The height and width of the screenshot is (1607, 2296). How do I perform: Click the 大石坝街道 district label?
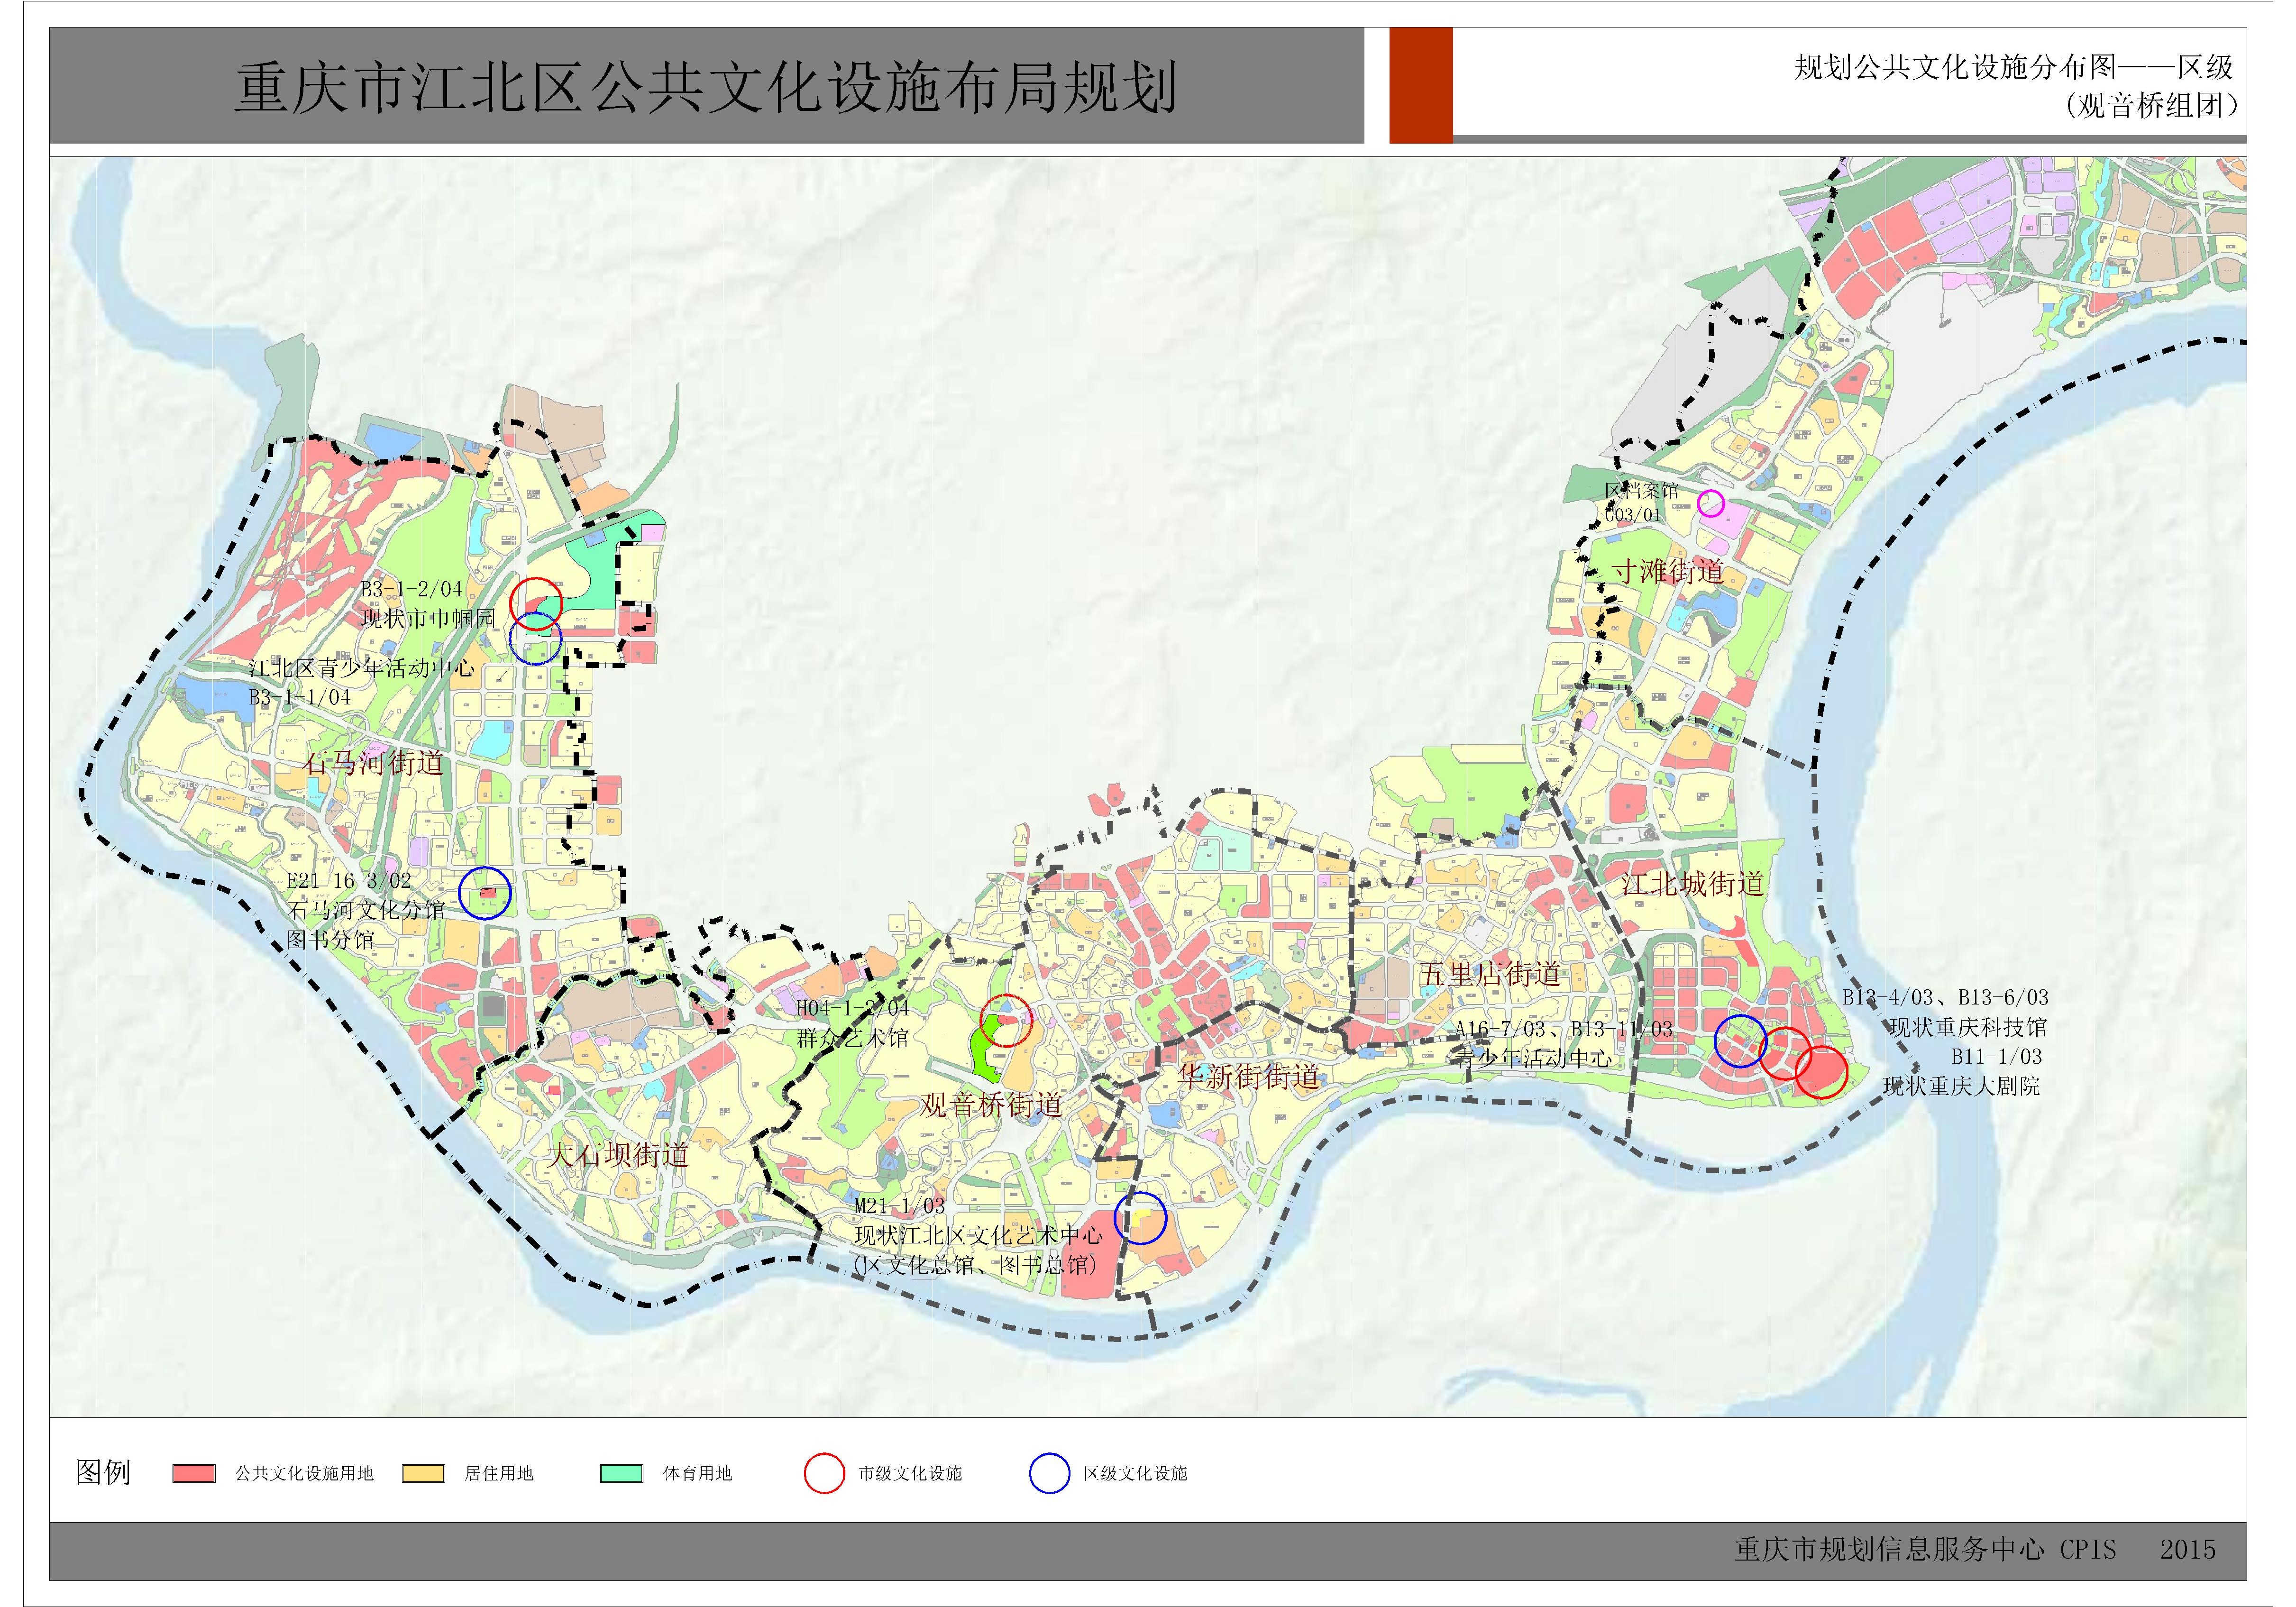tap(619, 1155)
